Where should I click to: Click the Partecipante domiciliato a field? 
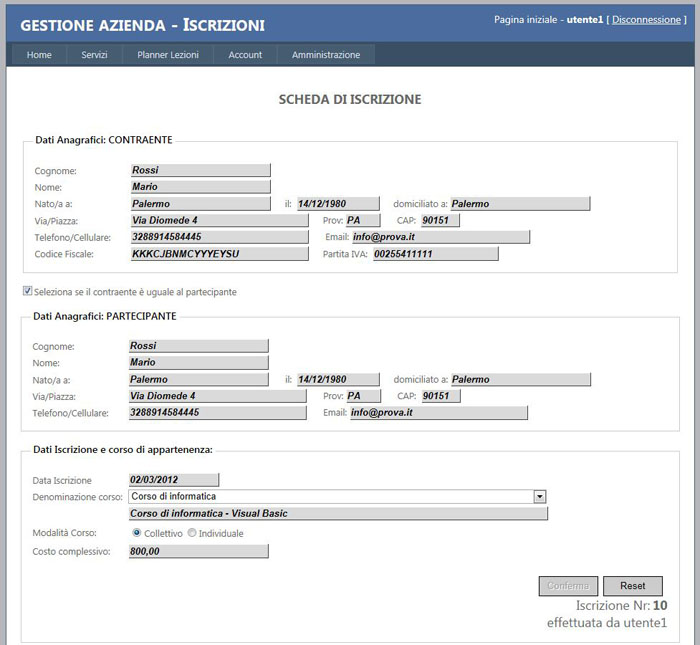pos(521,379)
